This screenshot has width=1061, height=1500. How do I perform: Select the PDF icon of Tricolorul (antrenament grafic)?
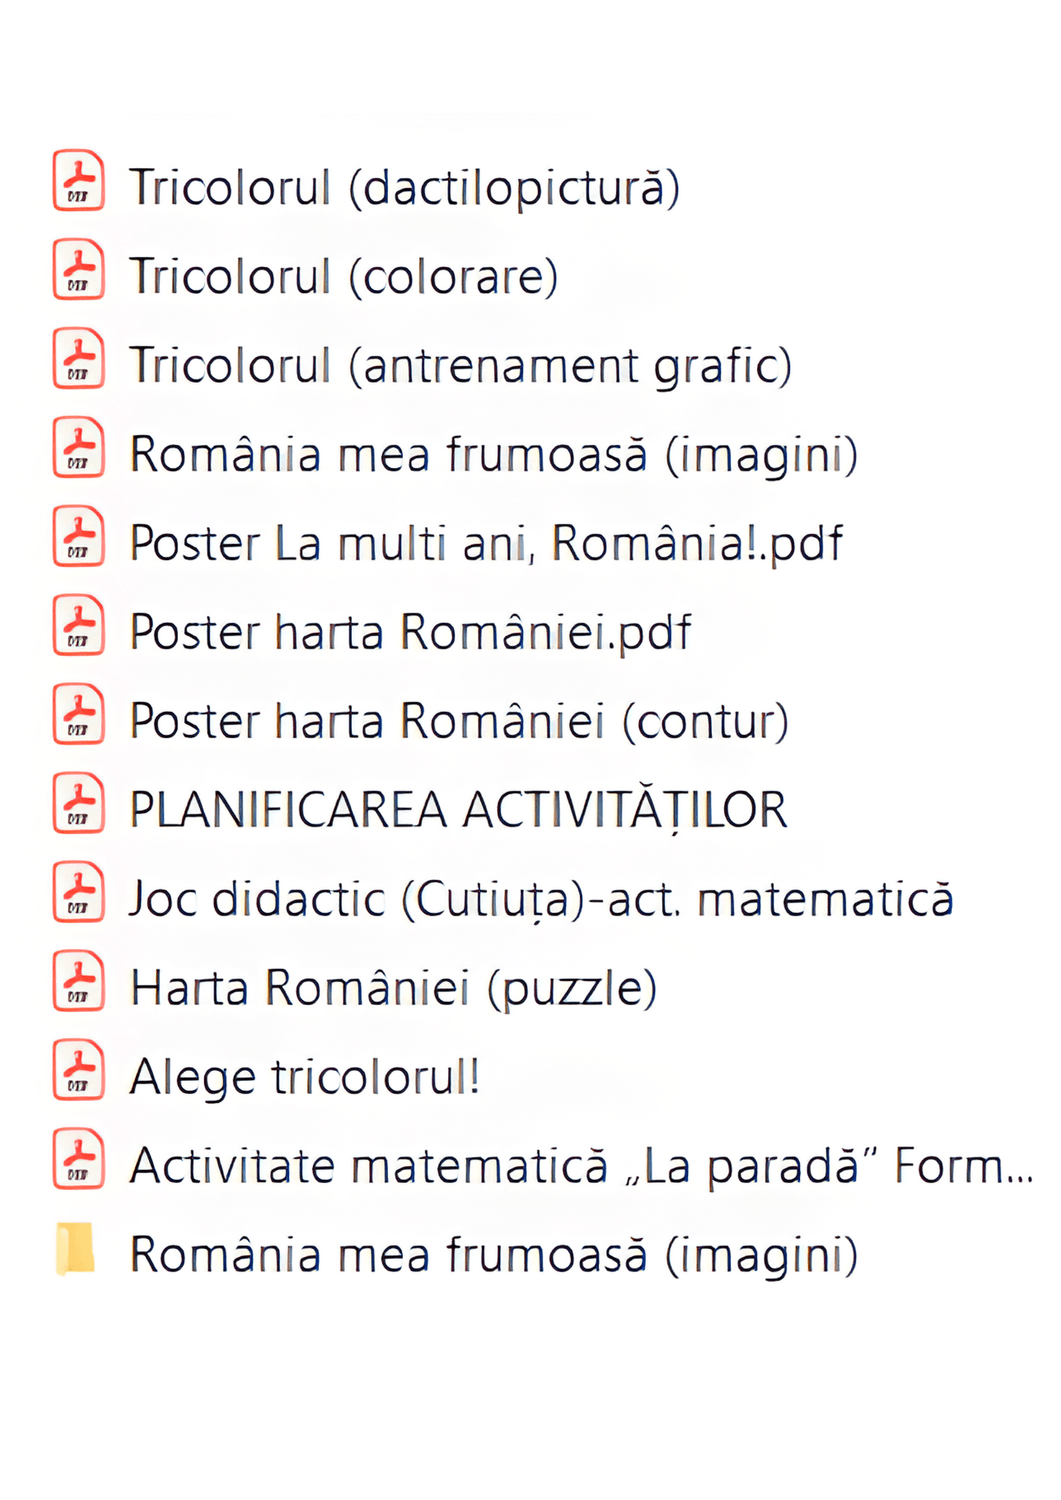tap(78, 359)
